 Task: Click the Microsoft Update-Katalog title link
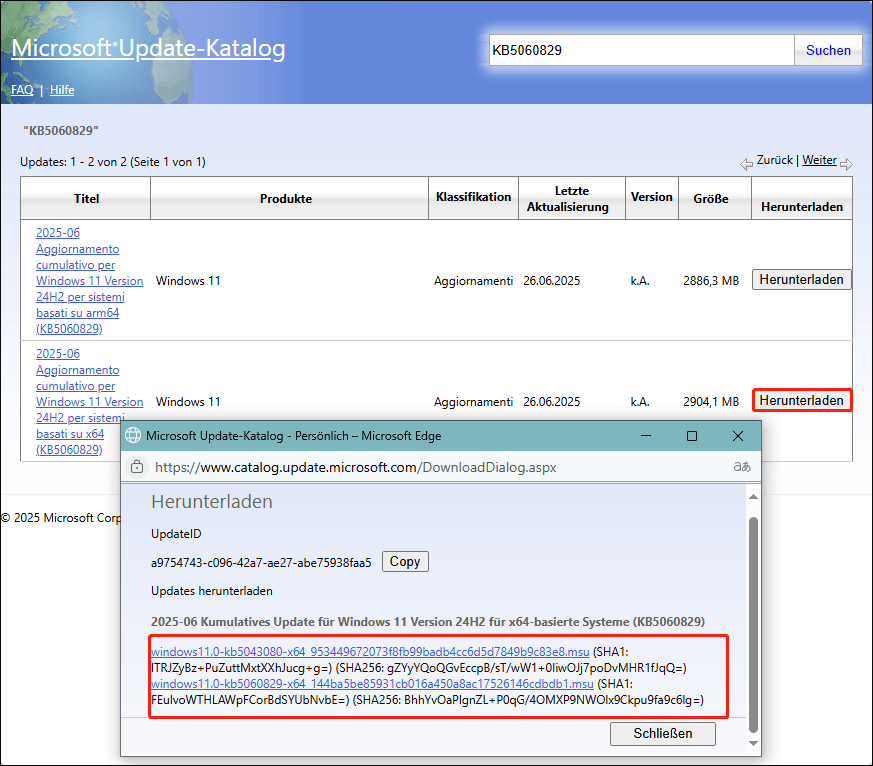[148, 48]
